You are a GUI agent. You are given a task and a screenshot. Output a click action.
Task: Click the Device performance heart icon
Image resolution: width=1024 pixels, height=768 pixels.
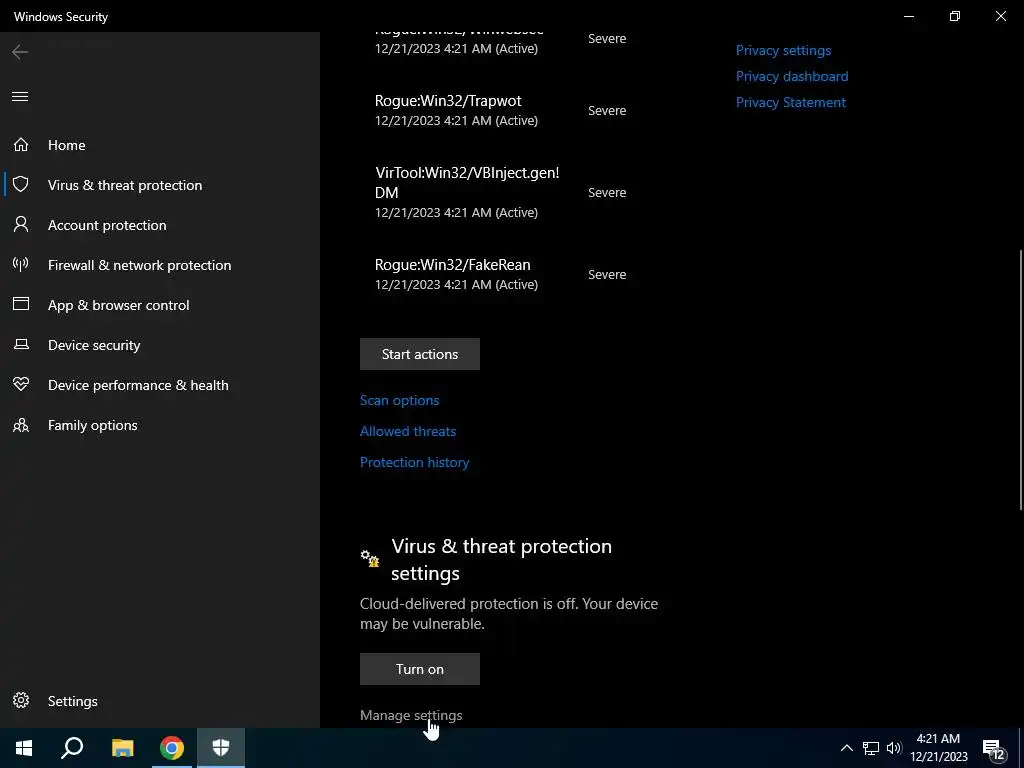[x=21, y=384]
